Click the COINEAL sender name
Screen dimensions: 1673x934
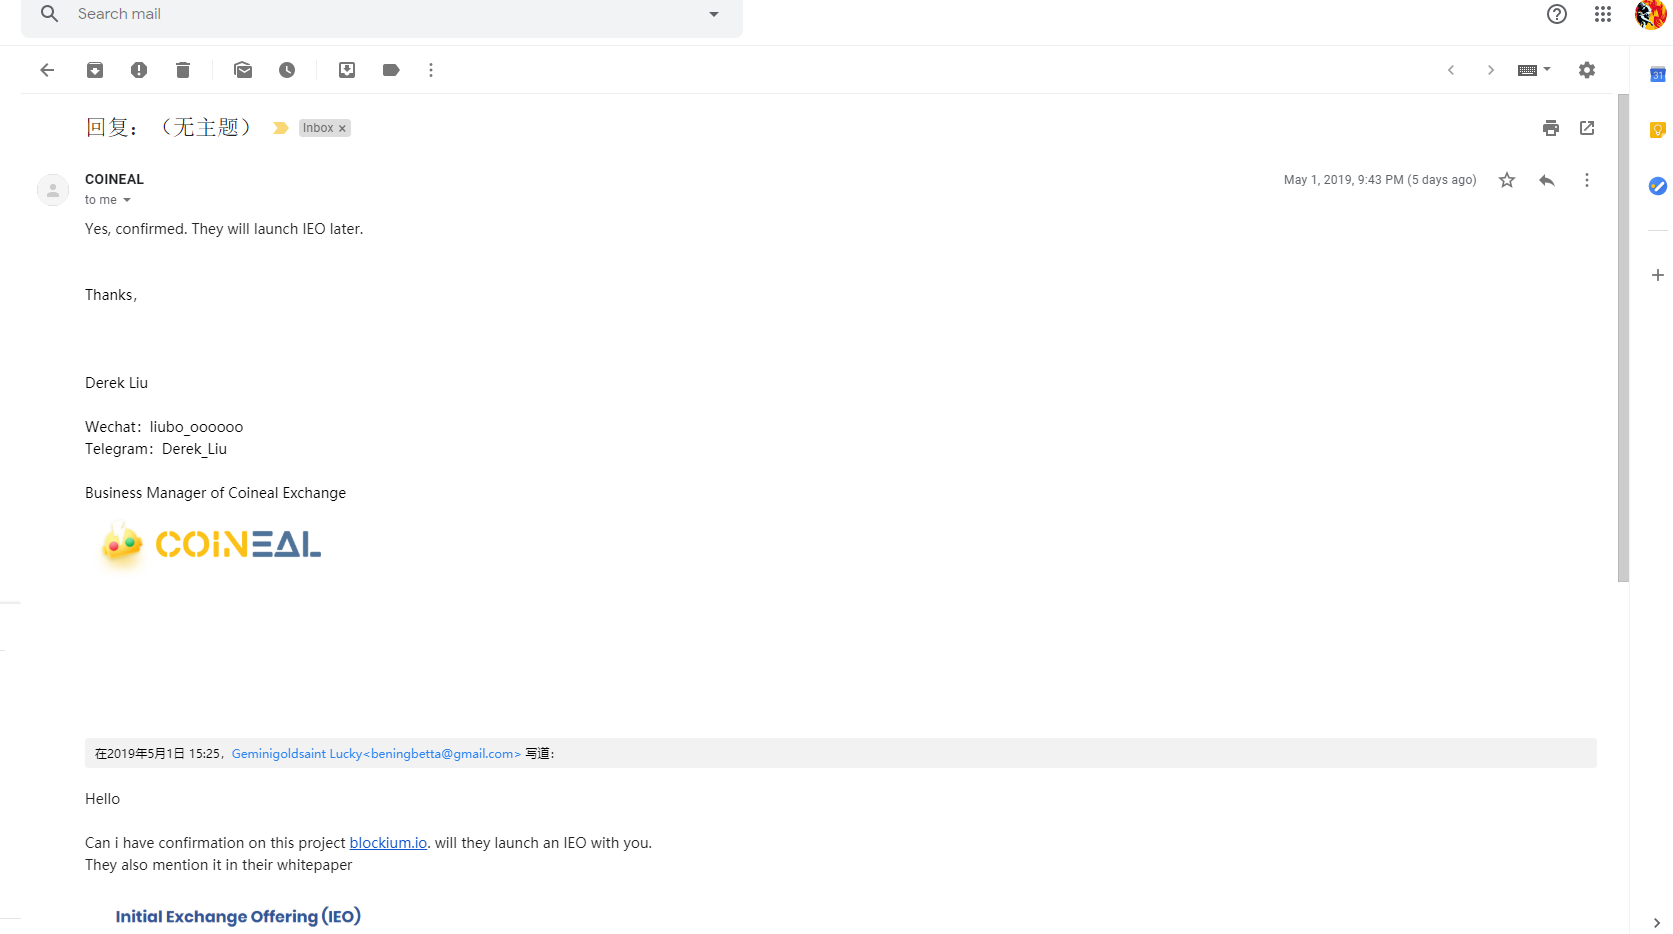114,179
